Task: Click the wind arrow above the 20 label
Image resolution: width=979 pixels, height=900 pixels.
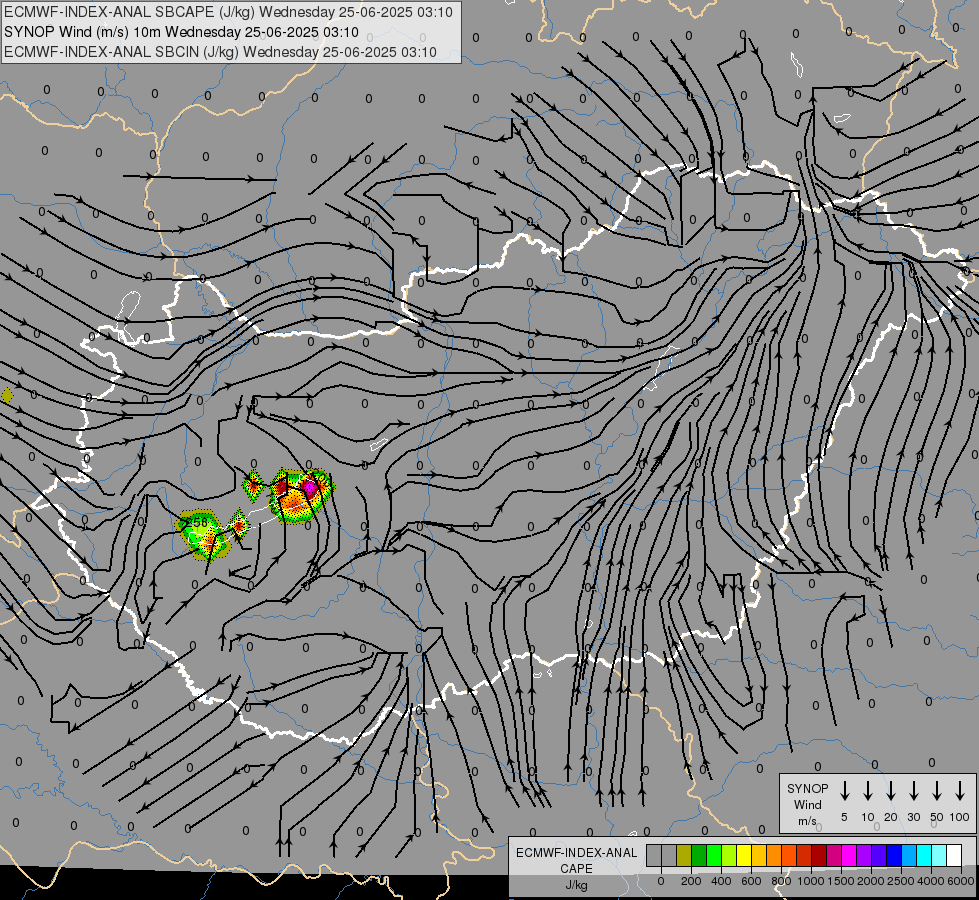Action: click(891, 791)
